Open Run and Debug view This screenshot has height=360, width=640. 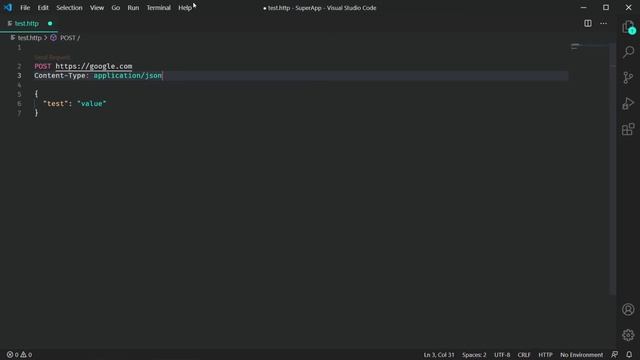(x=628, y=103)
